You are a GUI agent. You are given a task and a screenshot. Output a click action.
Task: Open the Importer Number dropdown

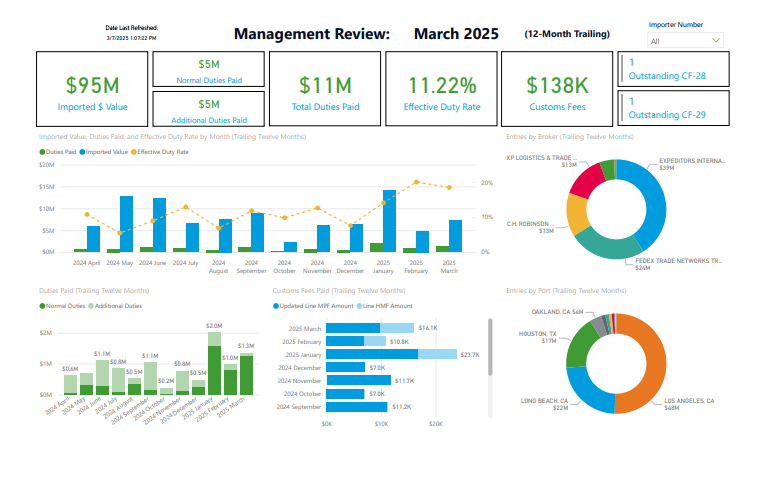[685, 41]
